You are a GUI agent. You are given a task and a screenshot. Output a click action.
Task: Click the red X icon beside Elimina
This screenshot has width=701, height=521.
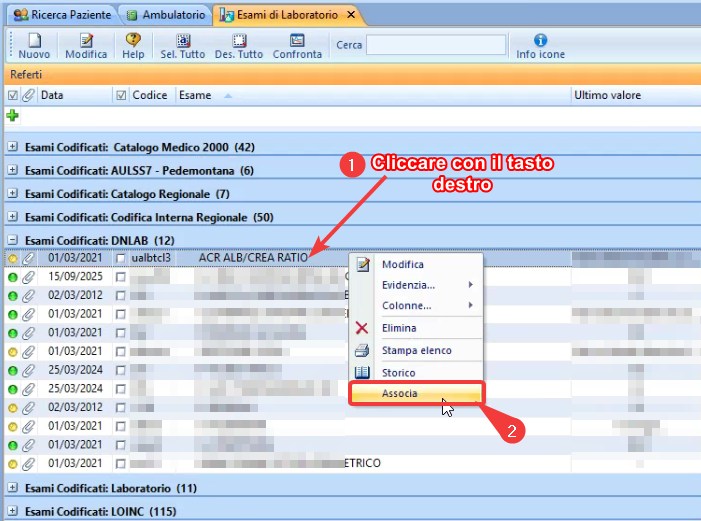pos(362,328)
